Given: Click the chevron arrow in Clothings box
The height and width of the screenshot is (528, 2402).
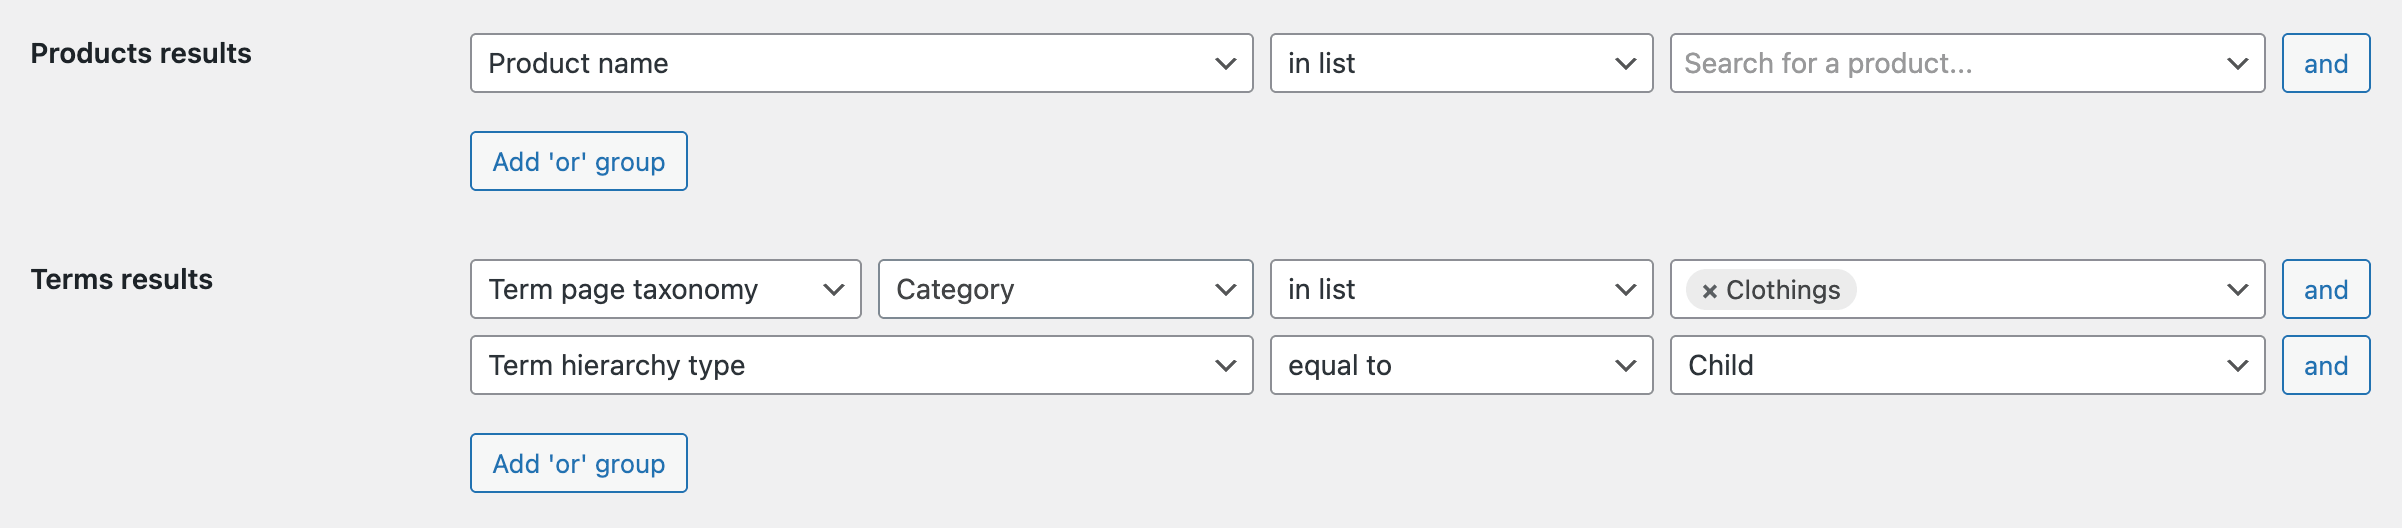Looking at the screenshot, I should click(x=2238, y=289).
